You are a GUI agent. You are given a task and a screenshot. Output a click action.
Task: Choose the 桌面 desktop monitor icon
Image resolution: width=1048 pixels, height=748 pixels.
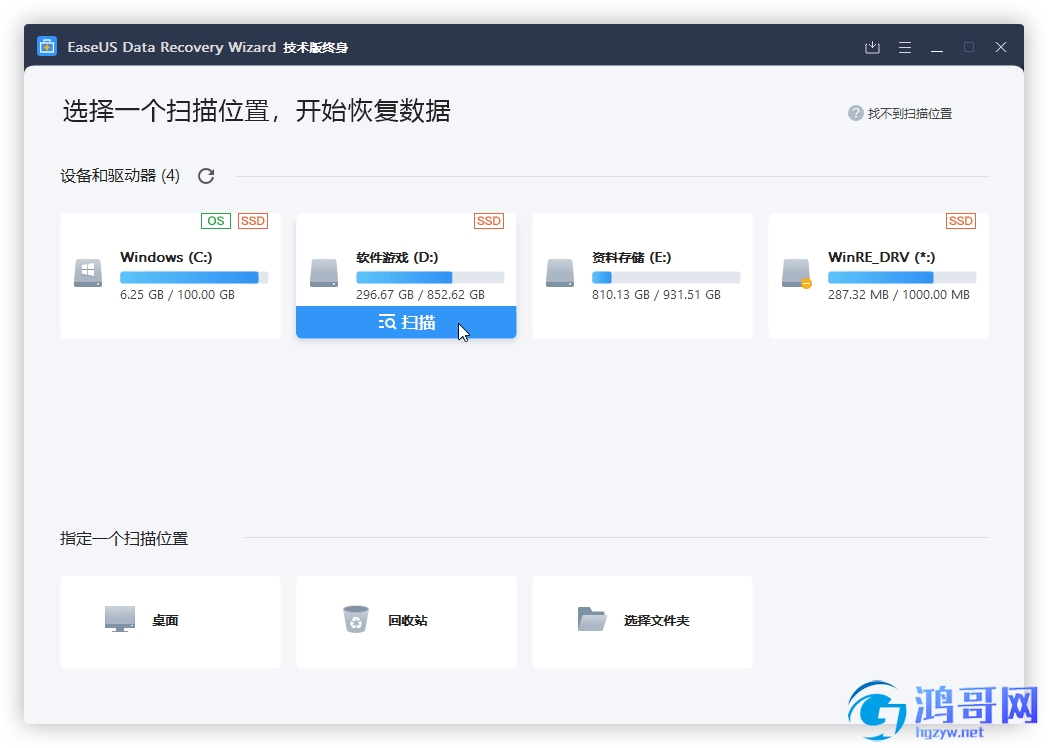120,619
